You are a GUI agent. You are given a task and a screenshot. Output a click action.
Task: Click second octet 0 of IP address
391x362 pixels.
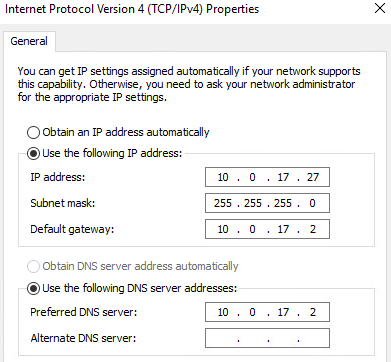(x=252, y=177)
